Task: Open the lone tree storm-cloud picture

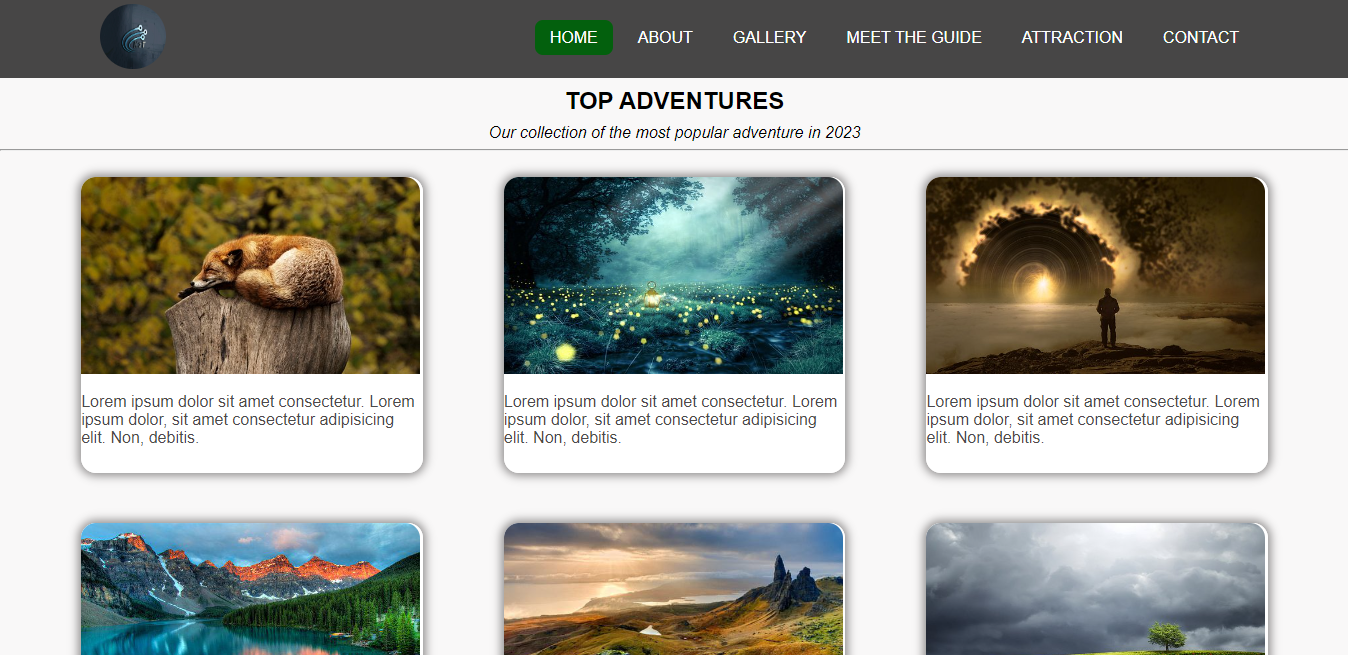Action: [1095, 589]
